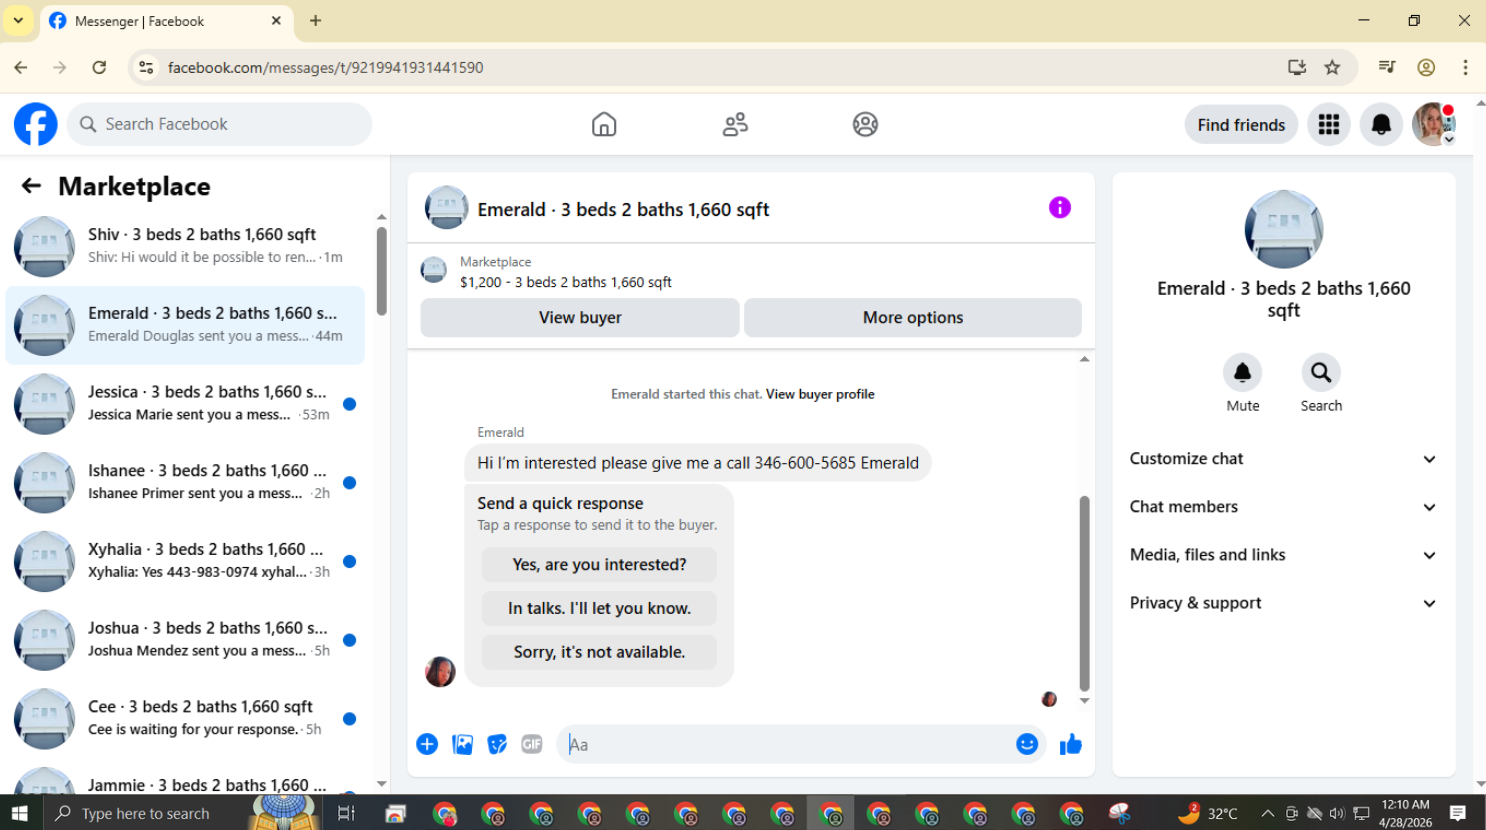Open the Facebook menu grid icon
Screen dimensions: 1486x830
(1329, 124)
